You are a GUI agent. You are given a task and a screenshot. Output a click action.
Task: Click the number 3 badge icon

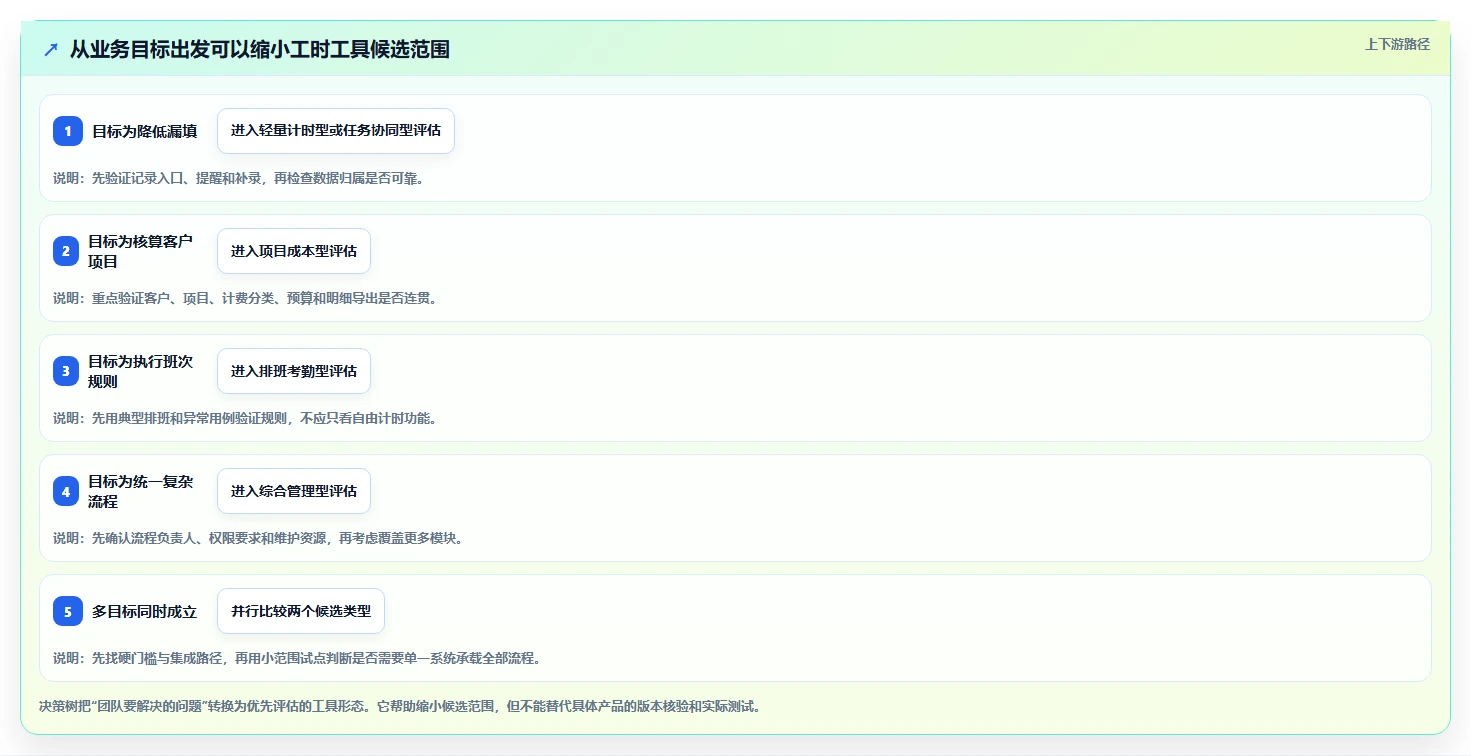tap(66, 371)
